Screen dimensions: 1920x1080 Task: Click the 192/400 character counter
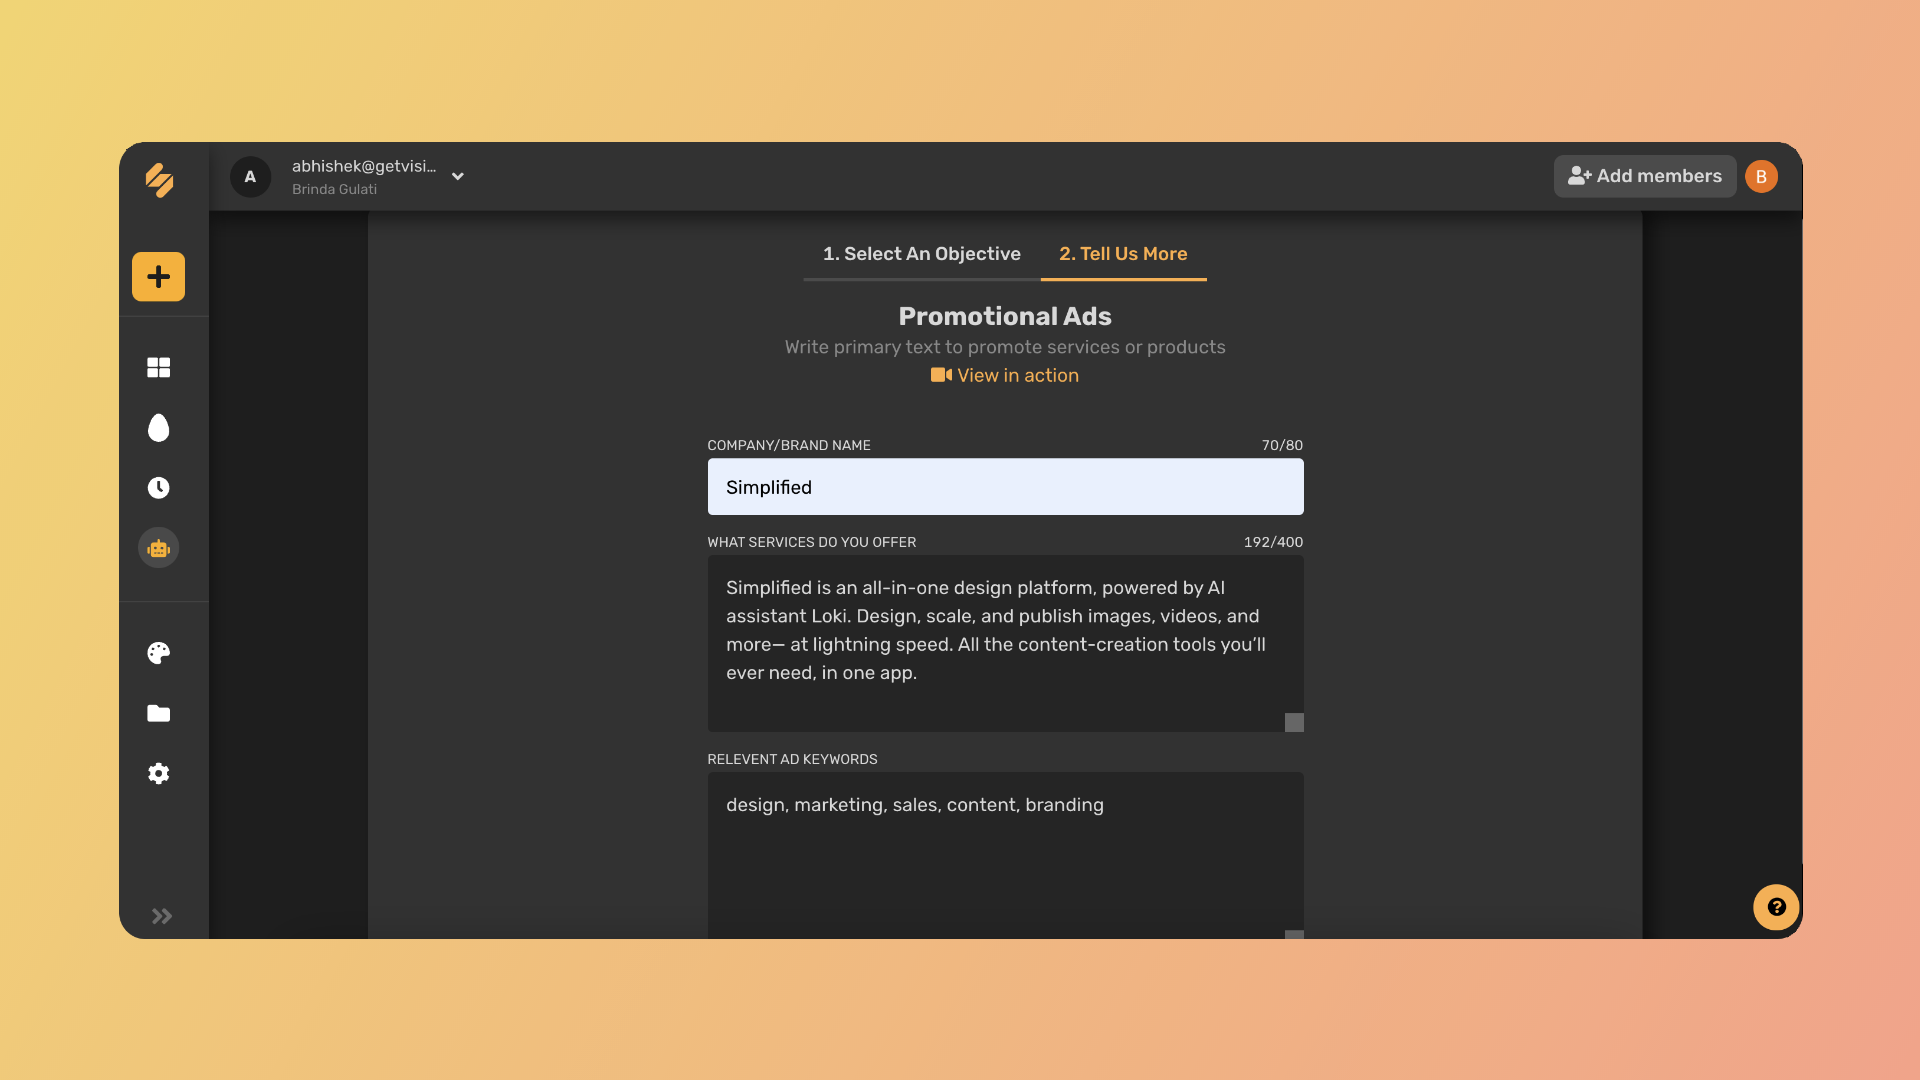1273,542
